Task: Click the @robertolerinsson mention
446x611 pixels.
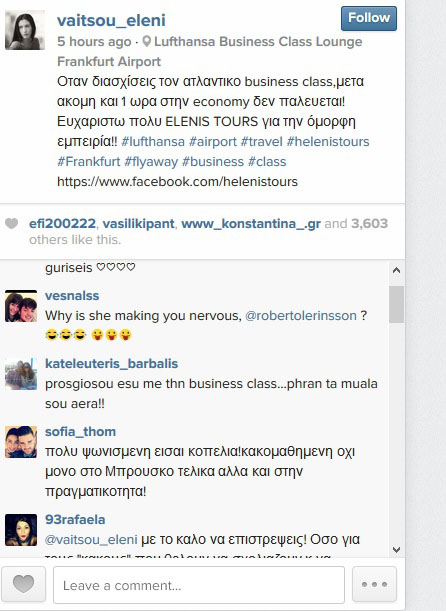Action: [301, 316]
